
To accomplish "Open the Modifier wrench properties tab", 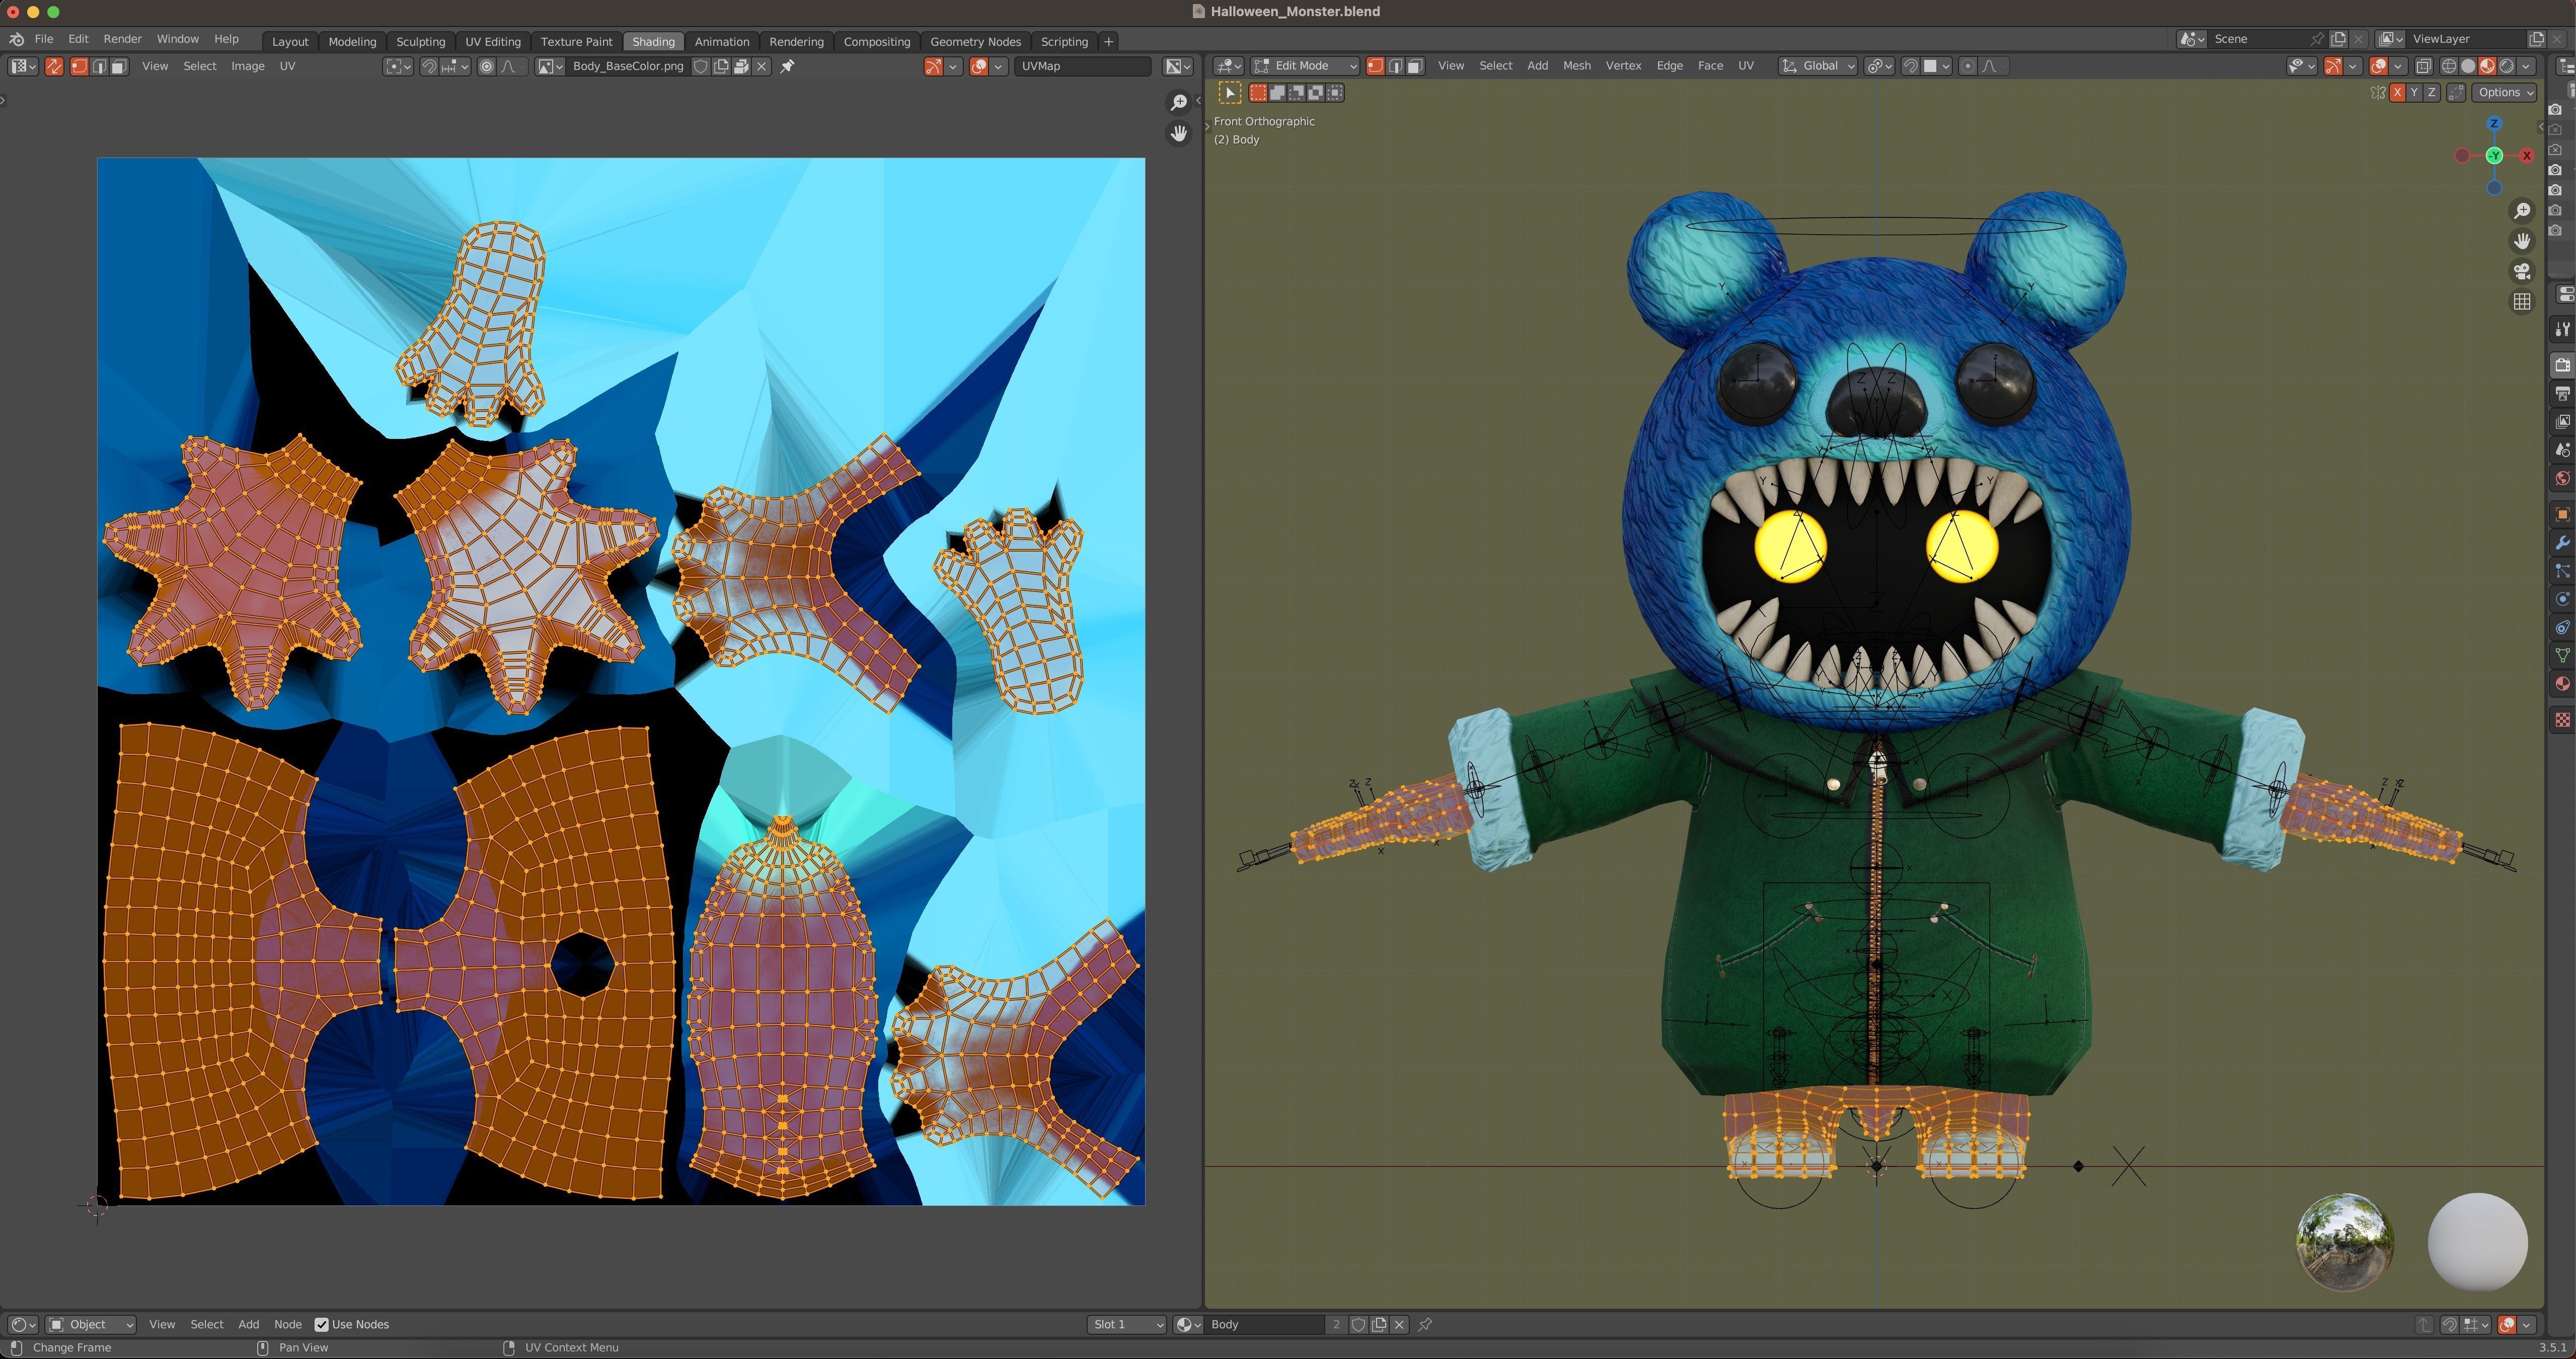I will 2562,542.
